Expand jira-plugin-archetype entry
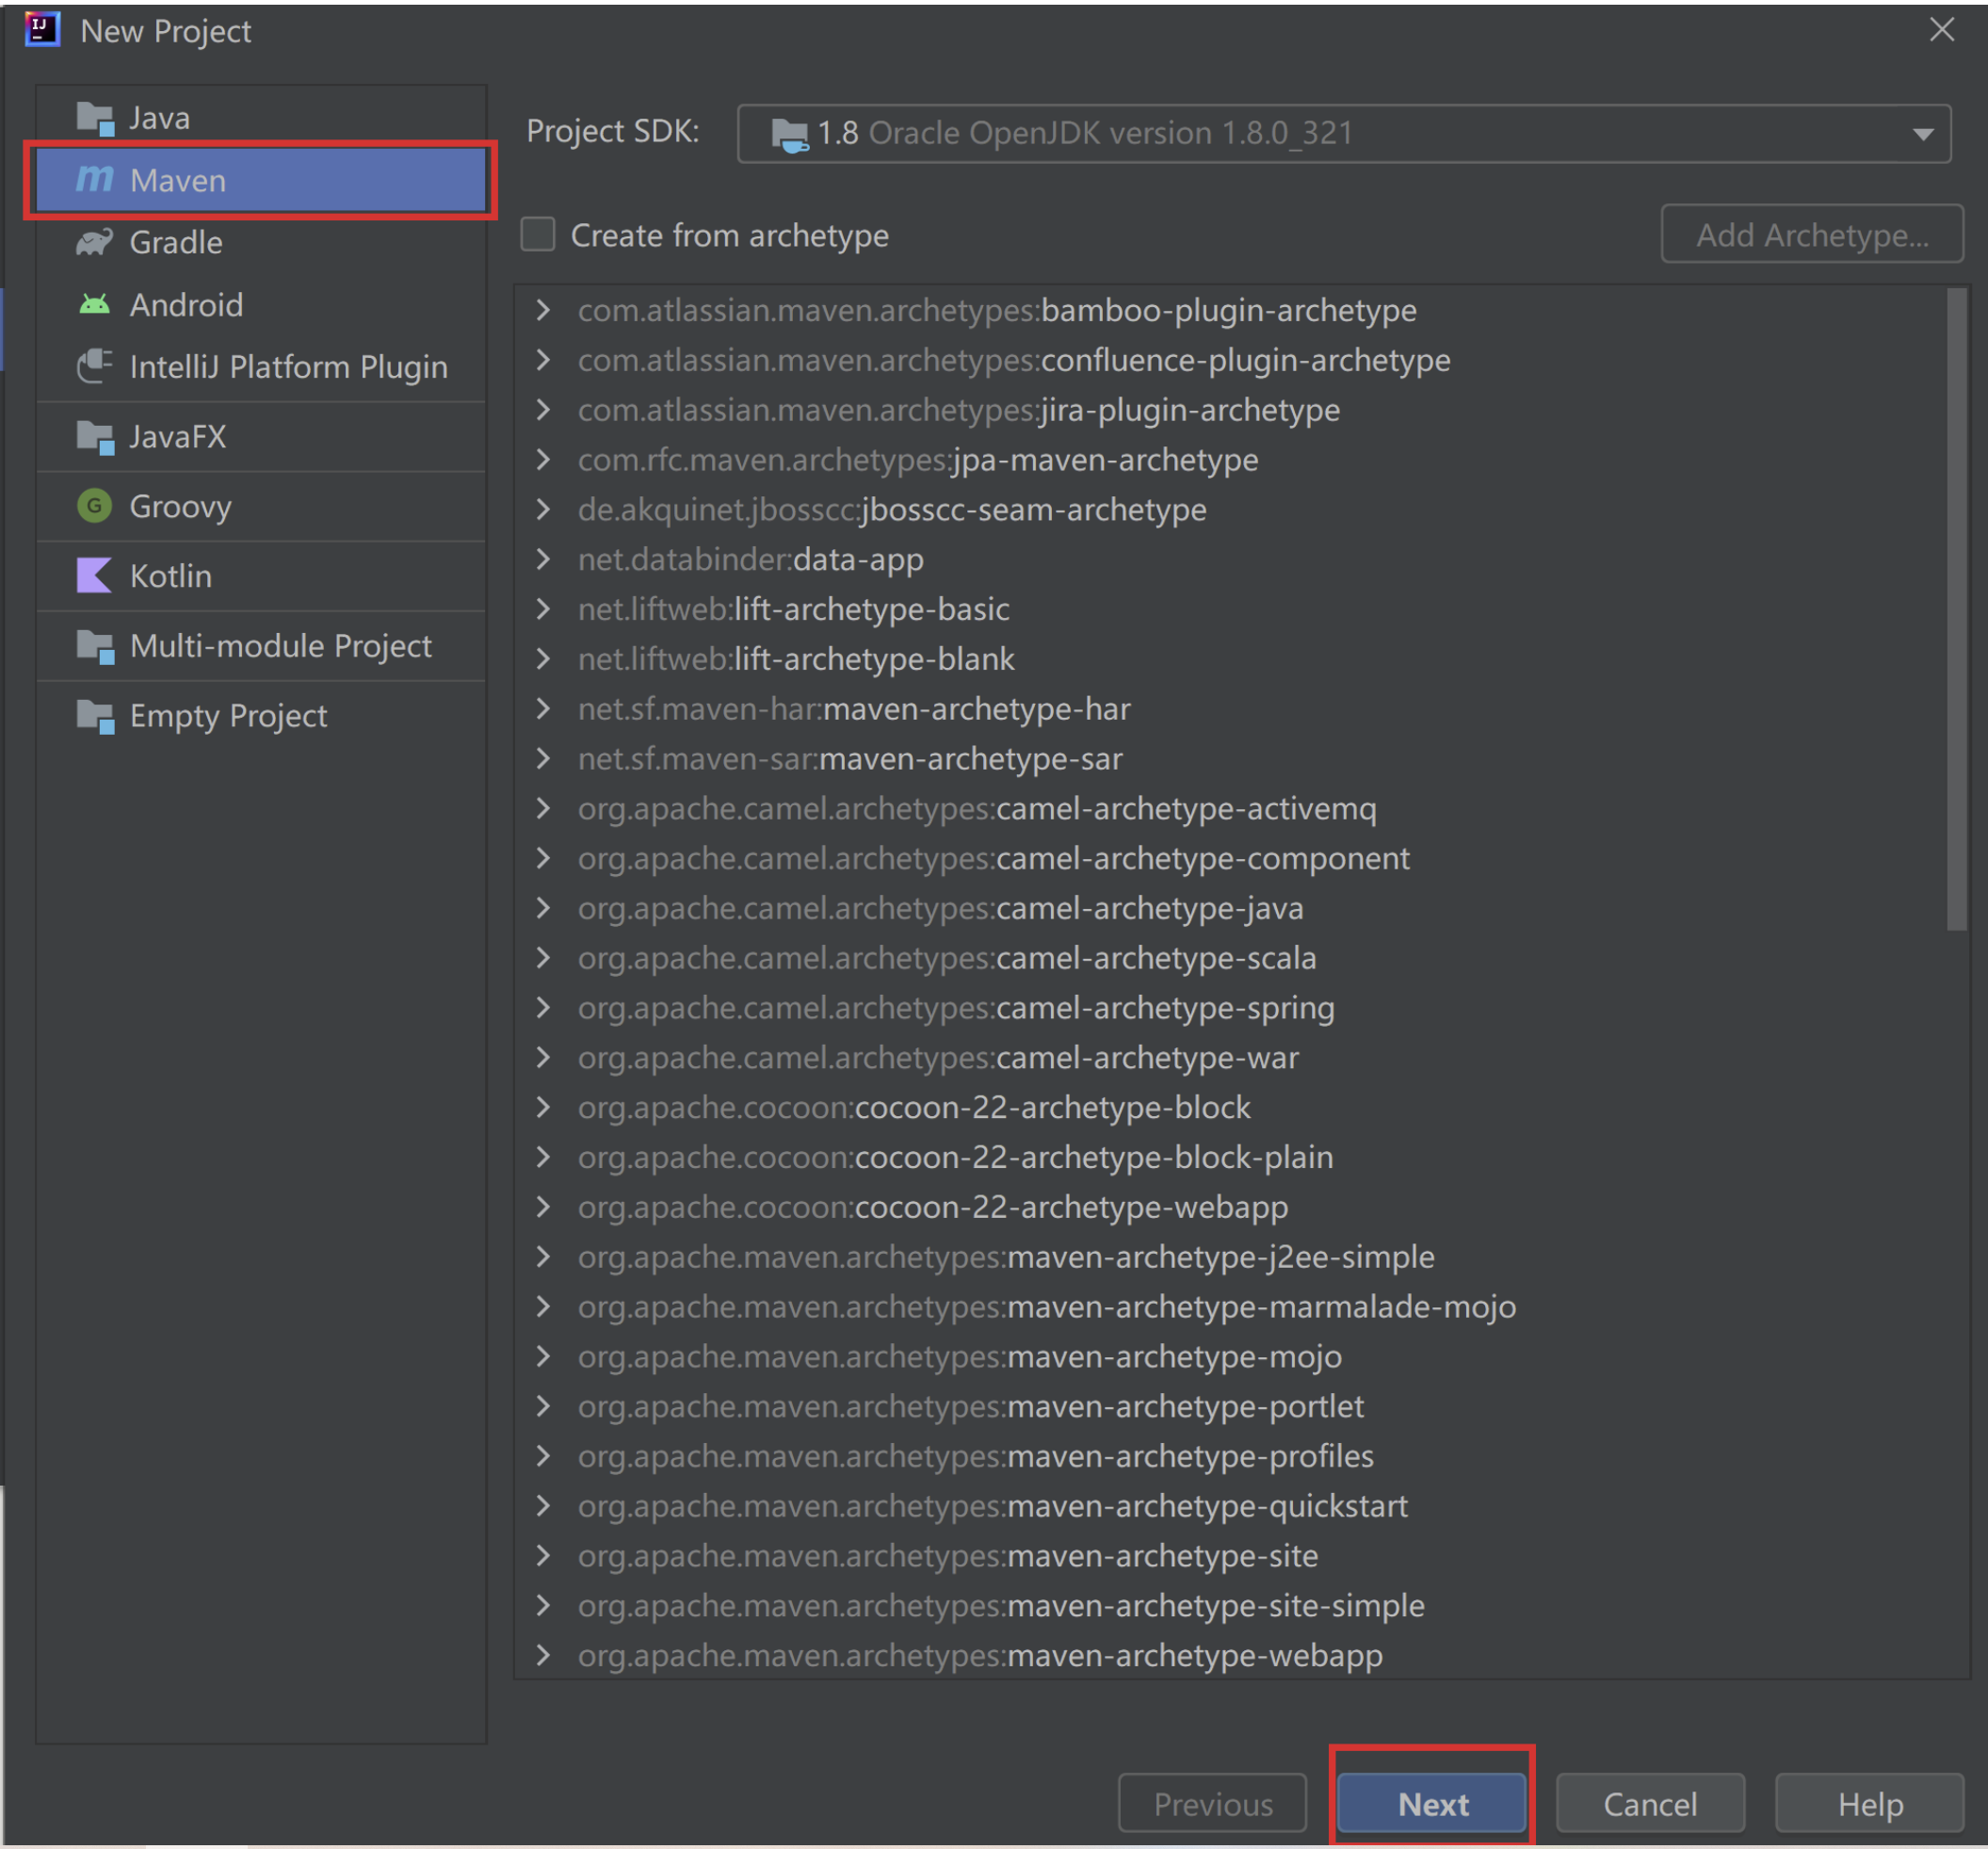The height and width of the screenshot is (1849, 1988). pos(543,410)
